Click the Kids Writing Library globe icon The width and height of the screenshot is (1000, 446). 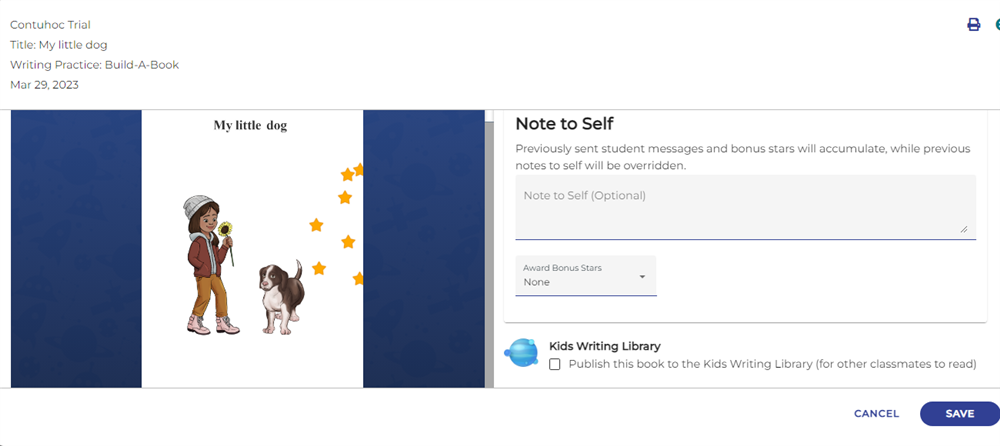coord(522,353)
